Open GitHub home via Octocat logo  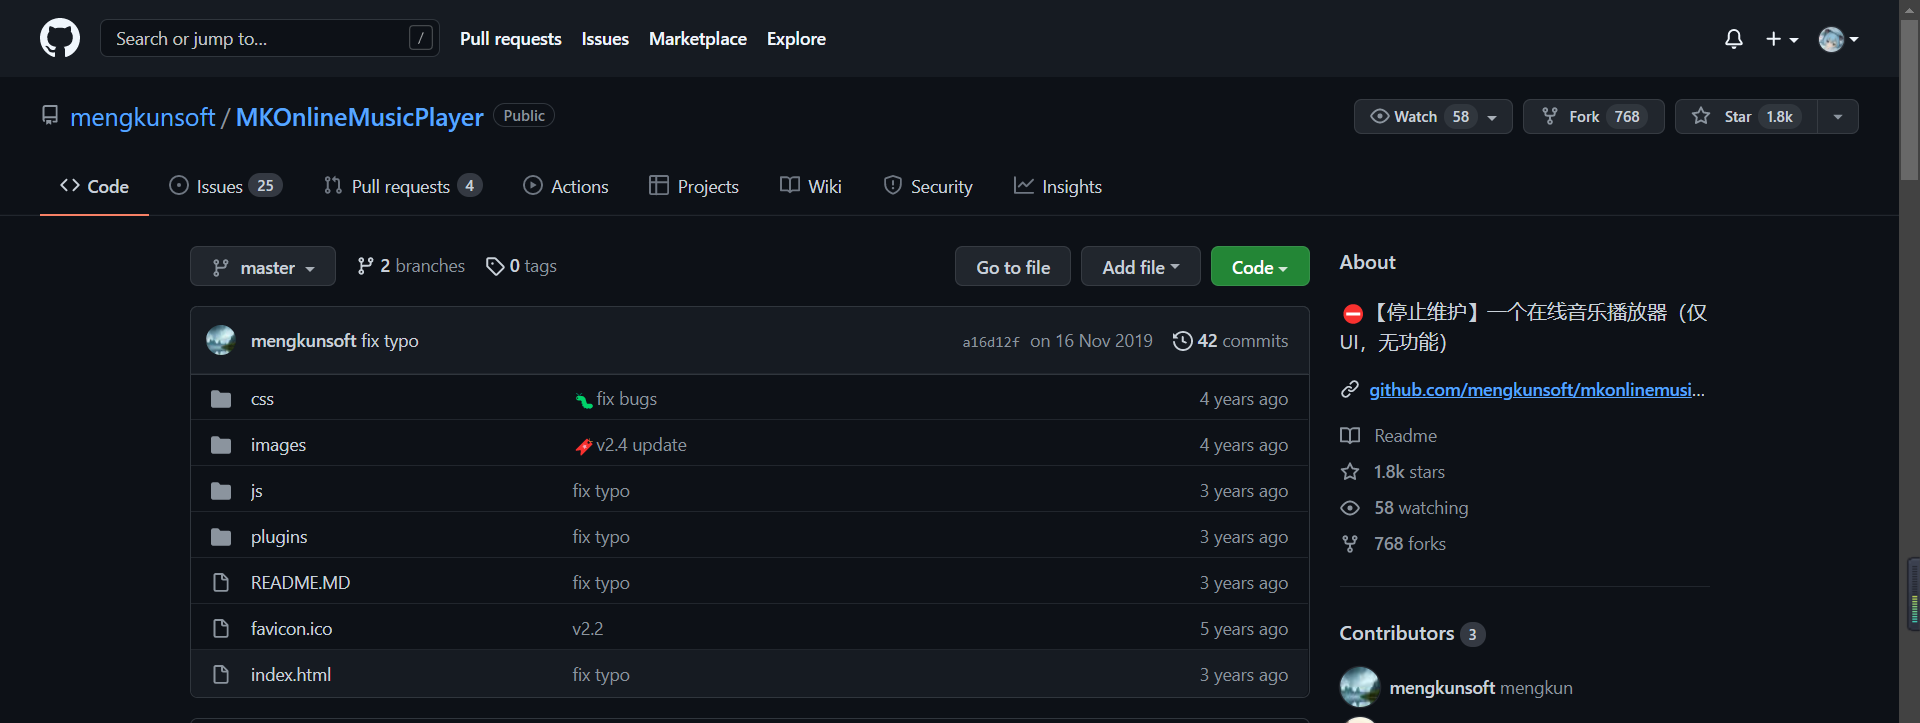point(60,38)
